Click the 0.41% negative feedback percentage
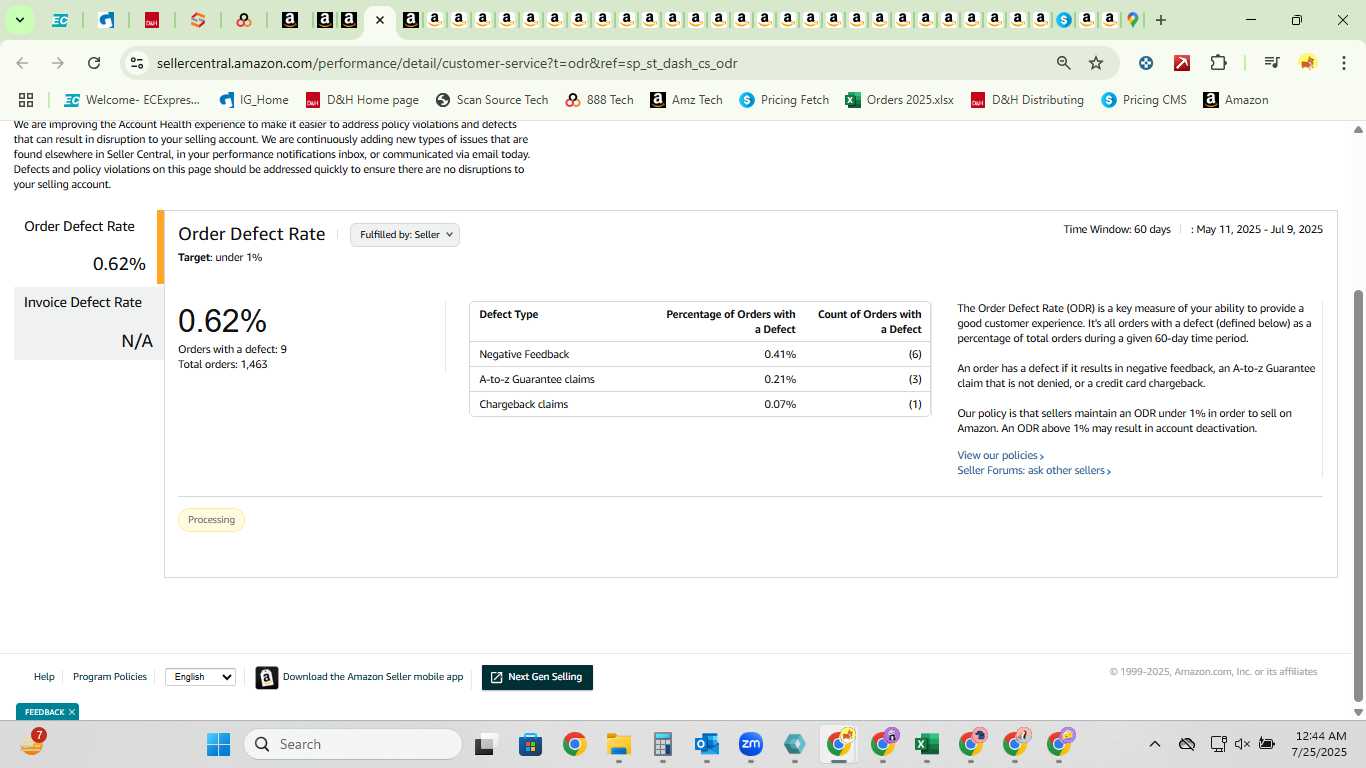1366x768 pixels. (x=780, y=354)
